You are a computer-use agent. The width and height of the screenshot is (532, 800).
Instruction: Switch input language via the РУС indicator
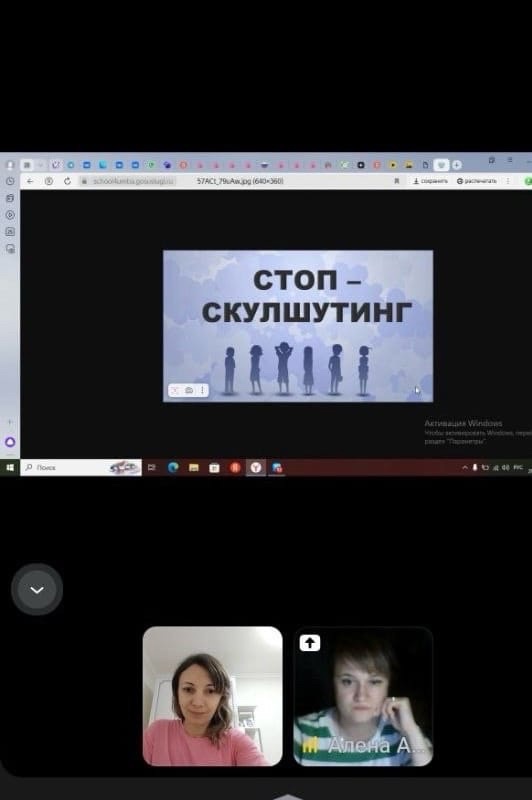(518, 467)
